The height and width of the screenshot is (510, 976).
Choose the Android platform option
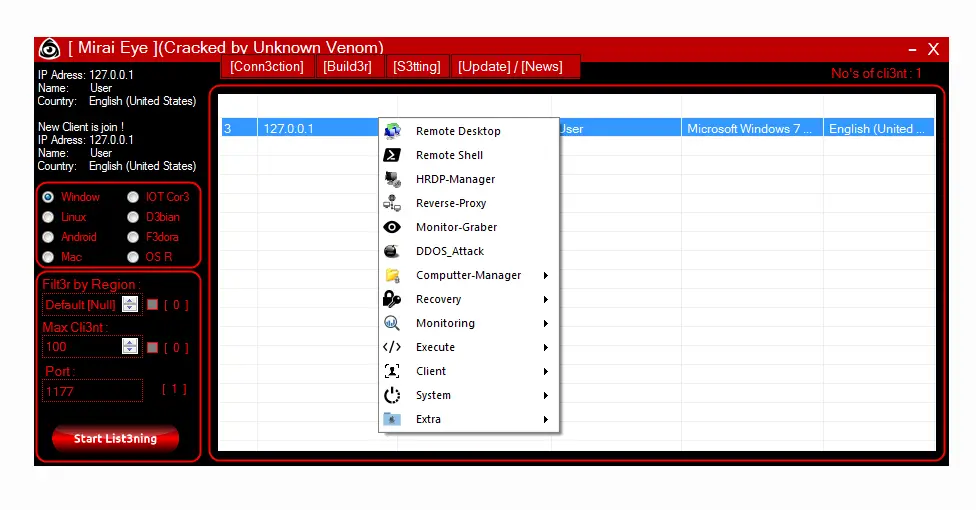[48, 237]
